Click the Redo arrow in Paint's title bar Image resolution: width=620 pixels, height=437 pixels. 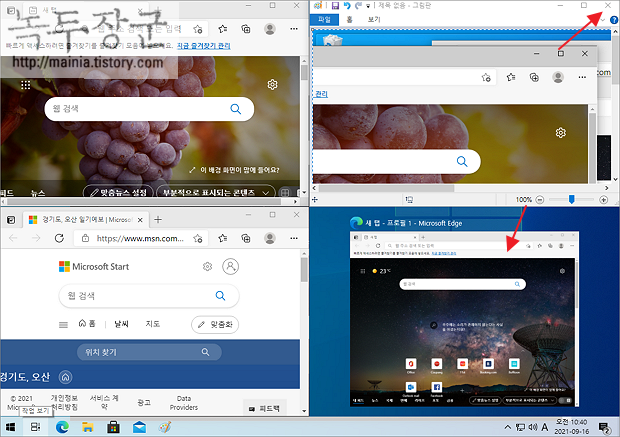coord(358,6)
